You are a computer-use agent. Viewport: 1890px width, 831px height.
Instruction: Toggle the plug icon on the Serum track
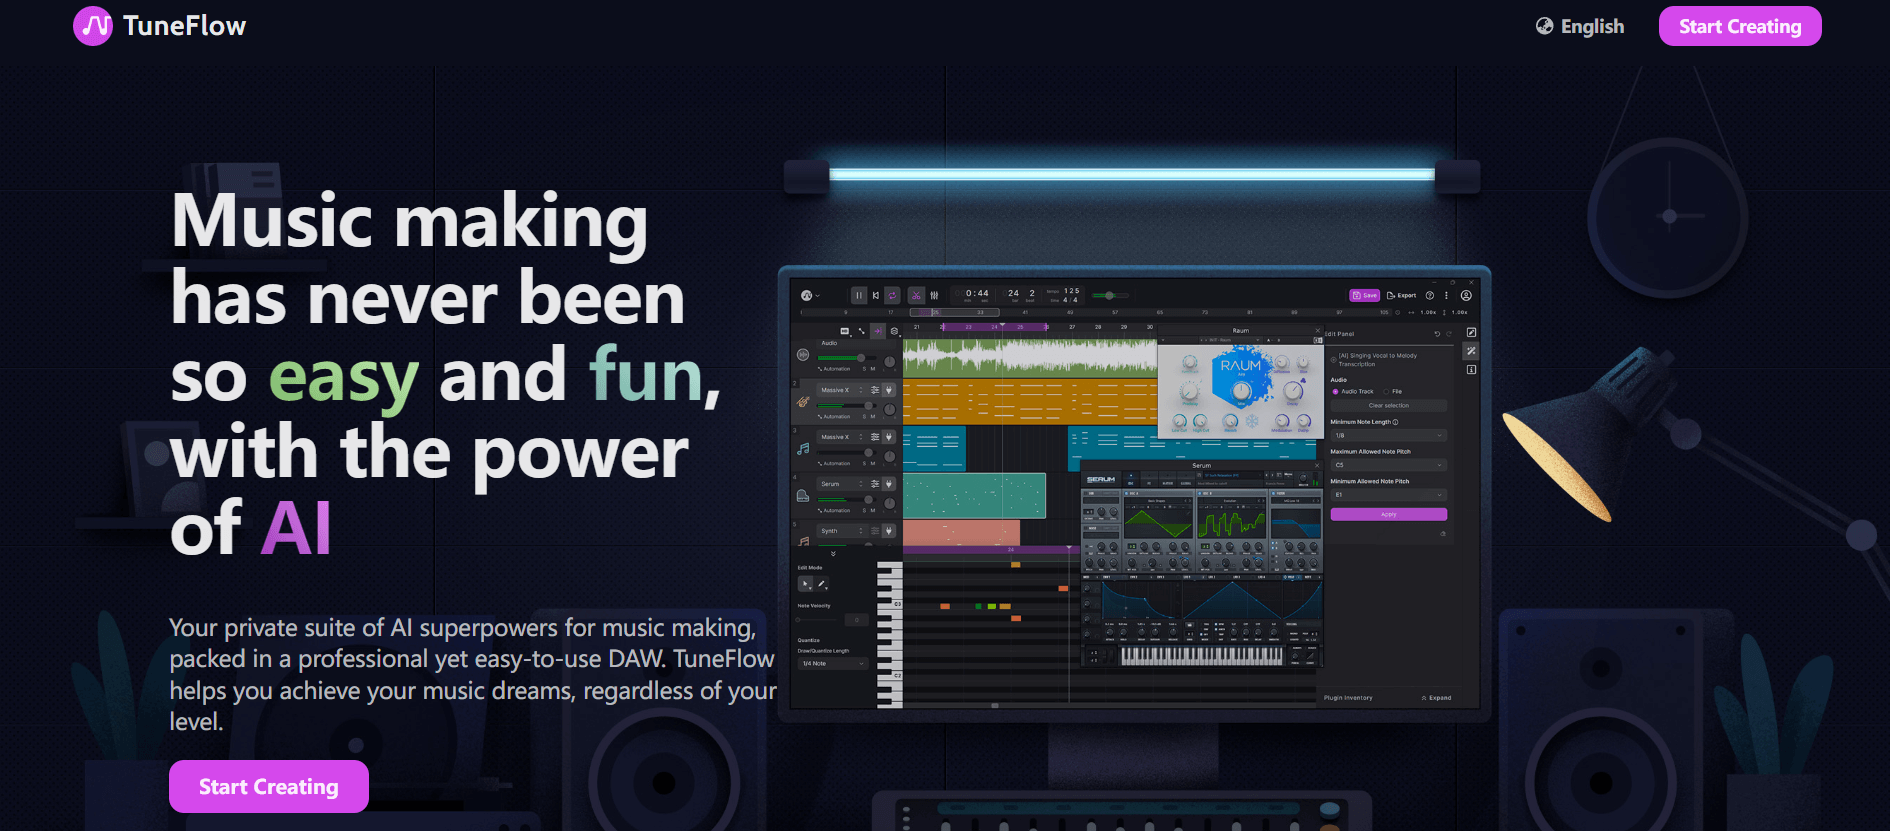[x=889, y=484]
